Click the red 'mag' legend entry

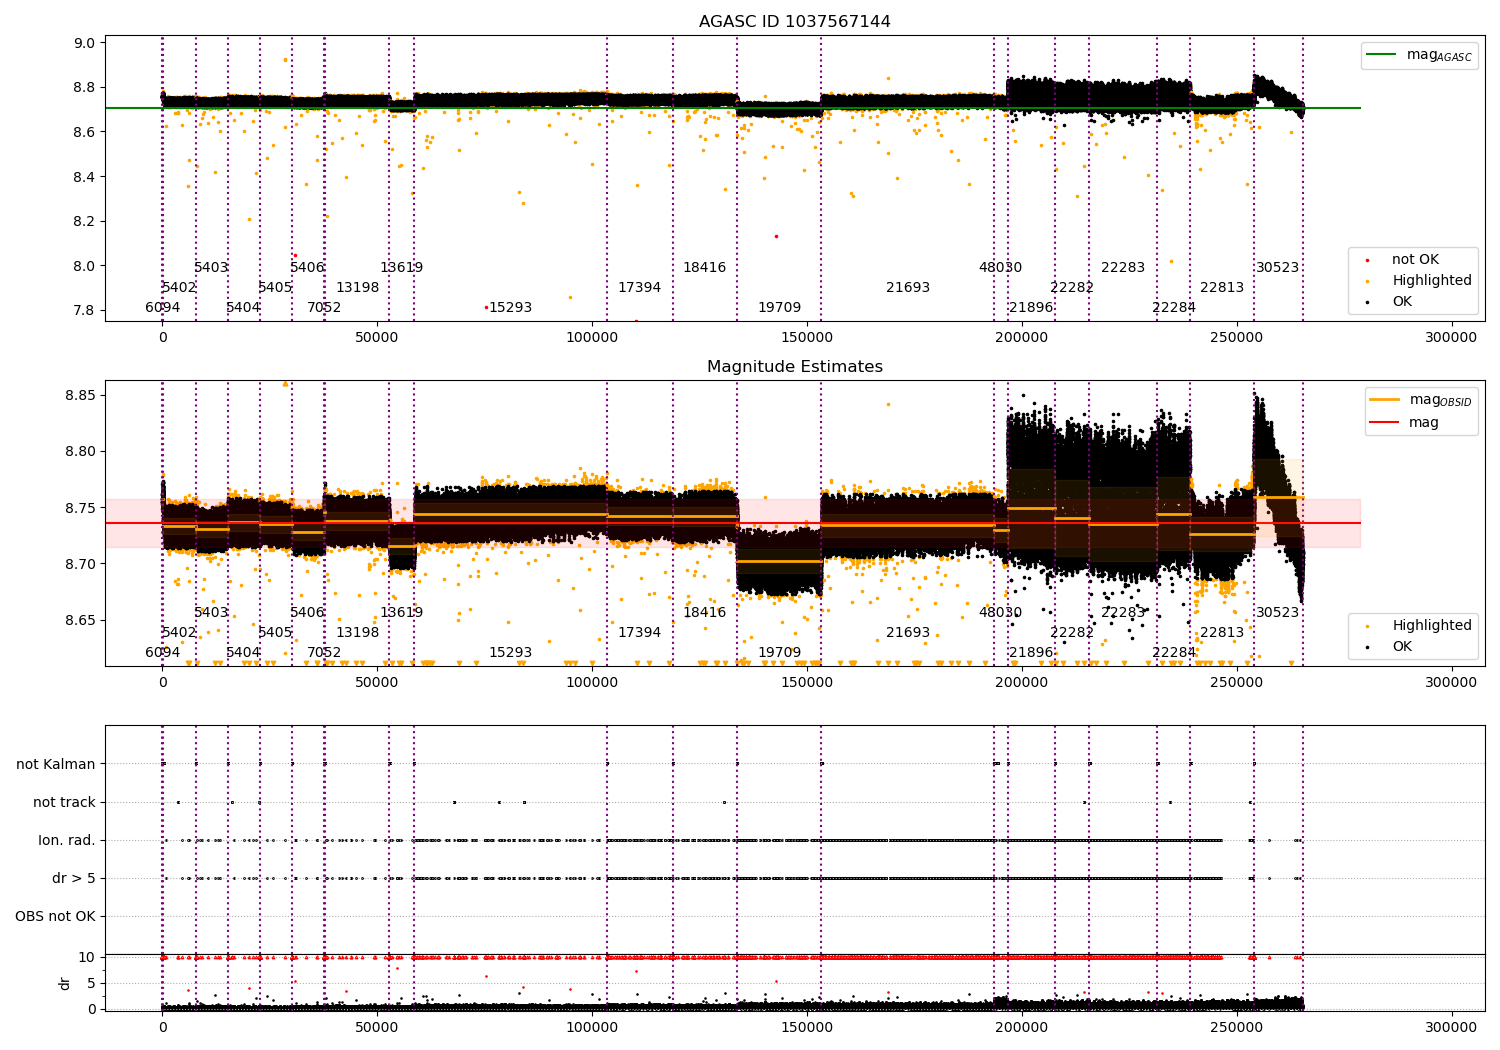pyautogui.click(x=1405, y=423)
